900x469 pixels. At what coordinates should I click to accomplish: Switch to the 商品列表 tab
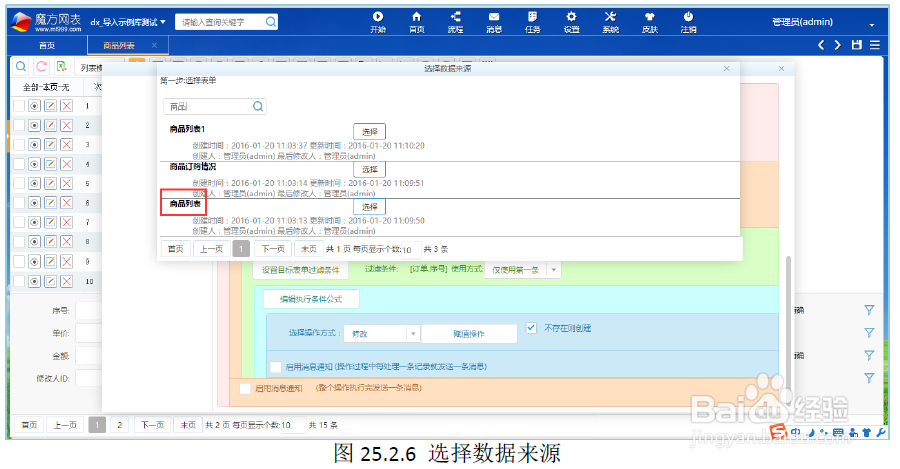(119, 45)
